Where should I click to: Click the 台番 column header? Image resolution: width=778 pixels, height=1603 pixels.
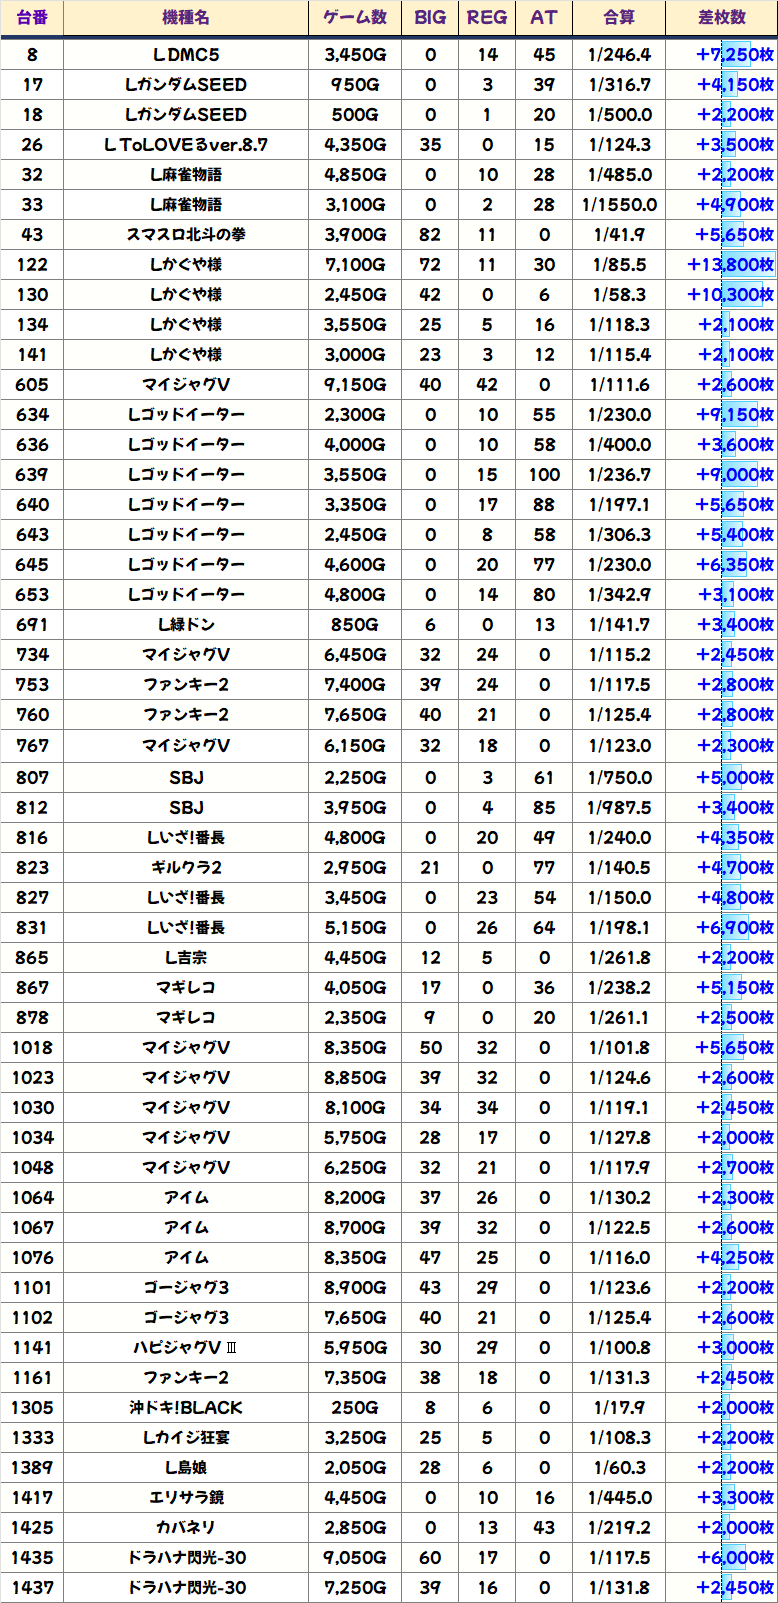[32, 18]
